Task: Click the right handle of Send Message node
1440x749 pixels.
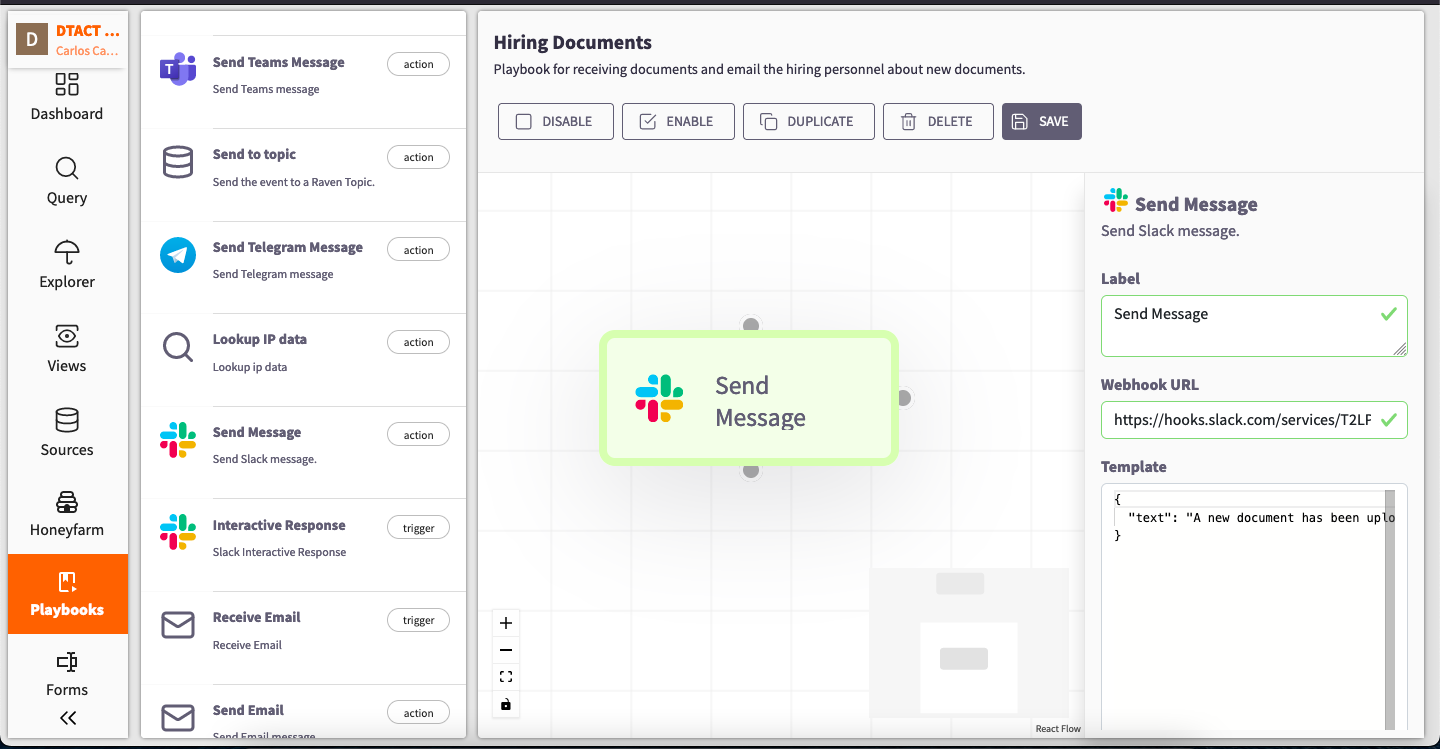Action: (x=903, y=398)
